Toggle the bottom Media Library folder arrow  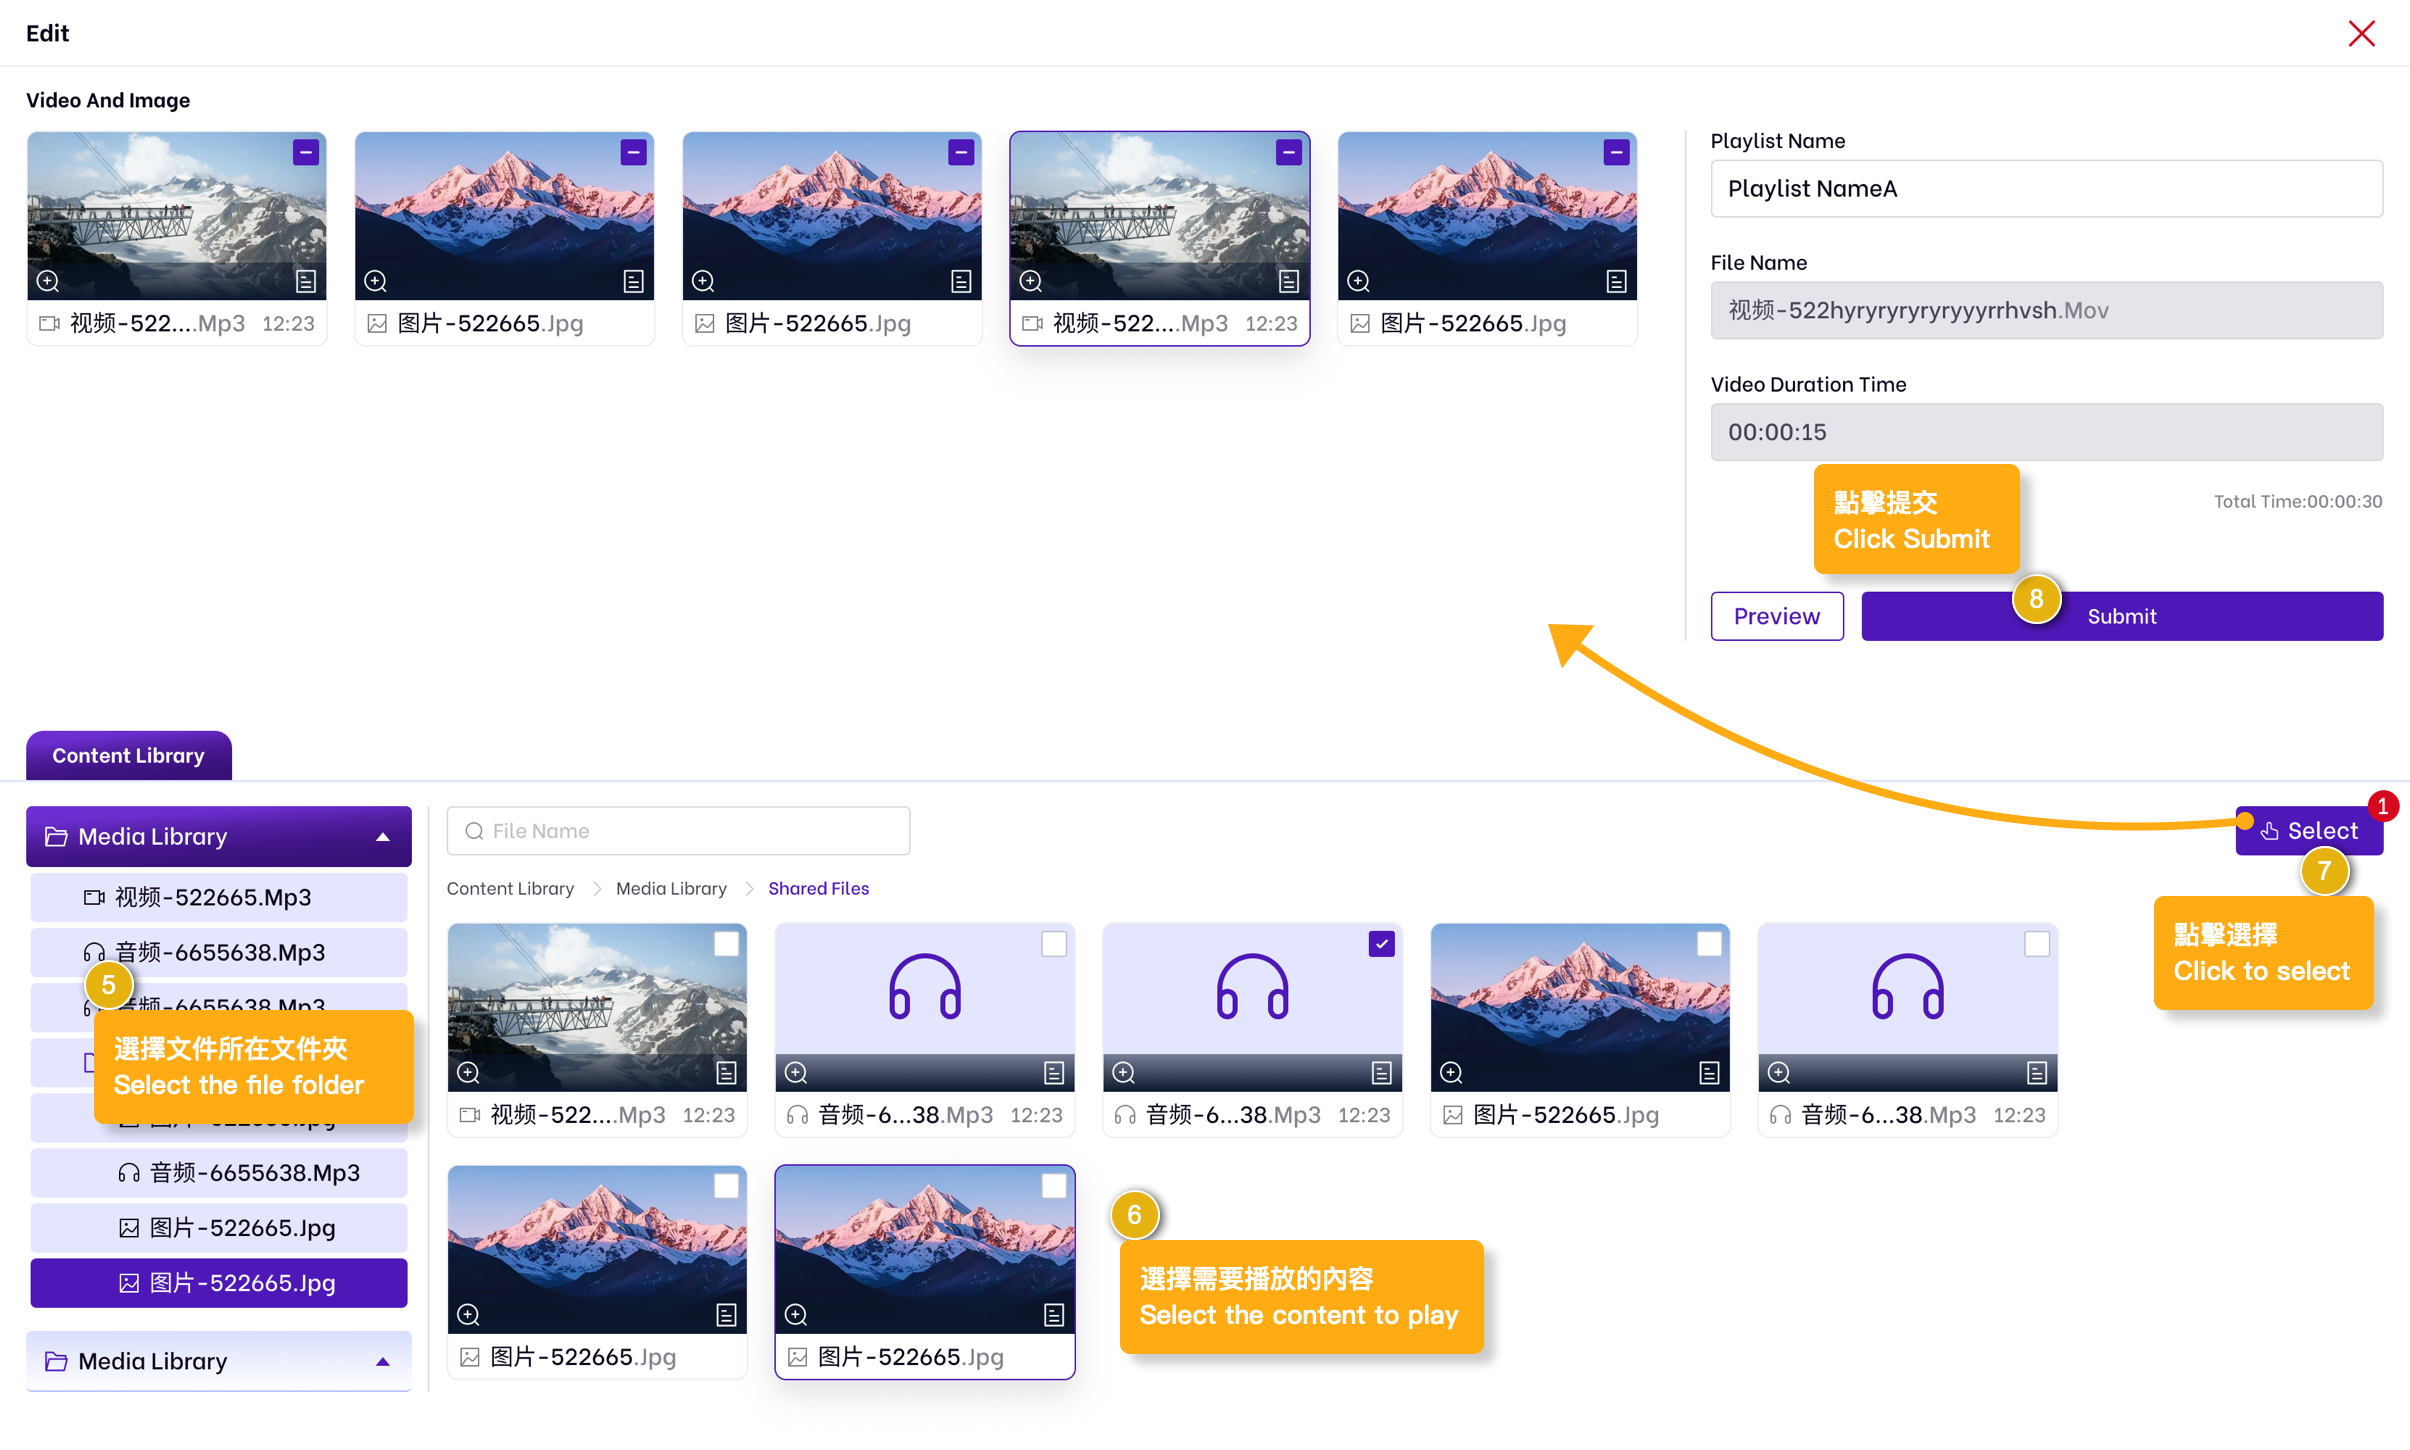click(383, 1362)
